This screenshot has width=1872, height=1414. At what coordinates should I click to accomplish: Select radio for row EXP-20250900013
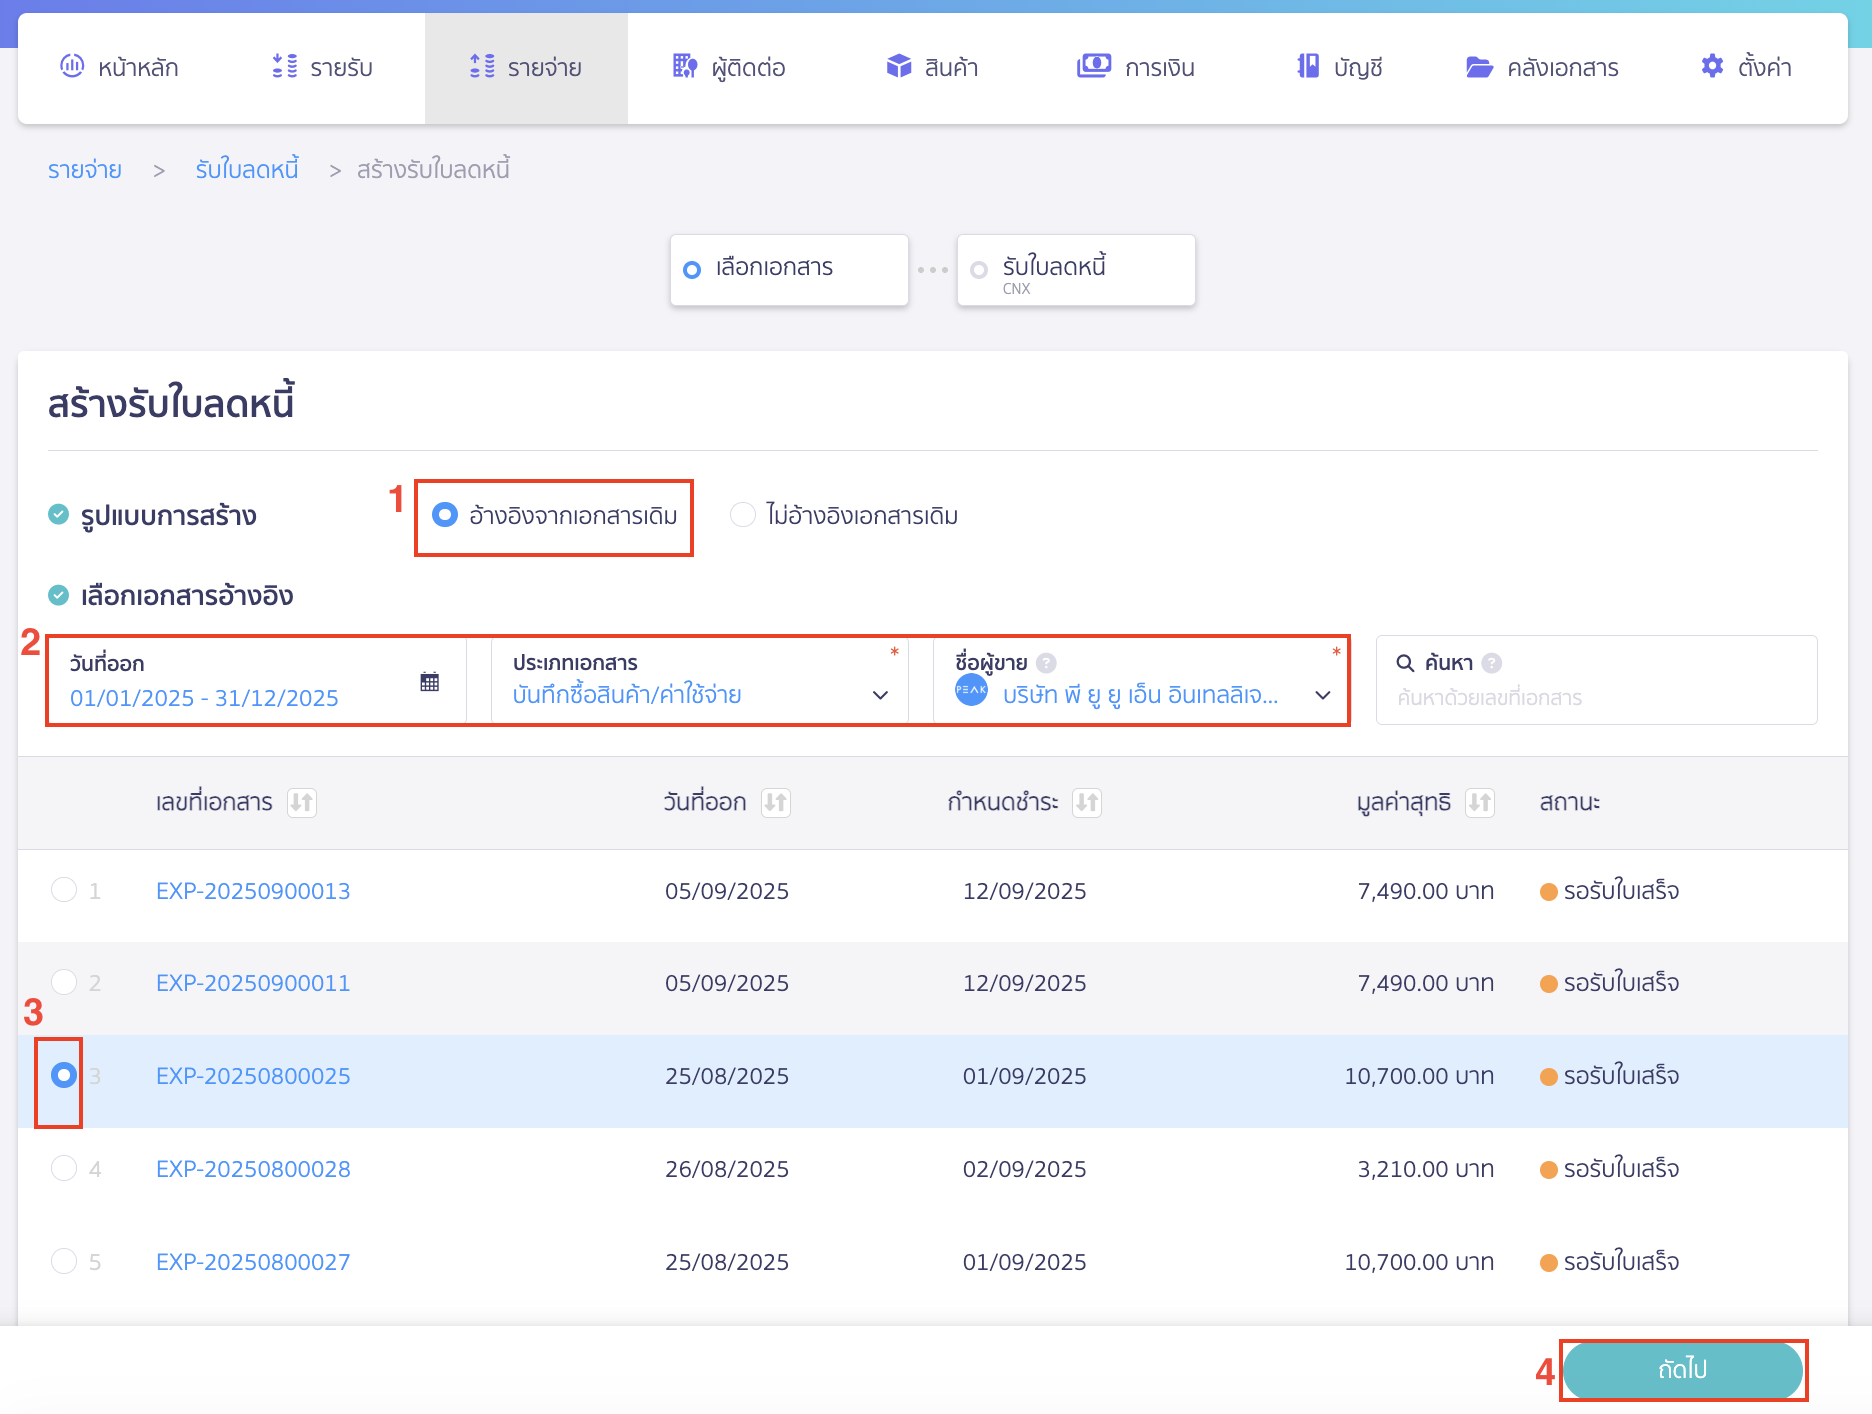tap(64, 890)
